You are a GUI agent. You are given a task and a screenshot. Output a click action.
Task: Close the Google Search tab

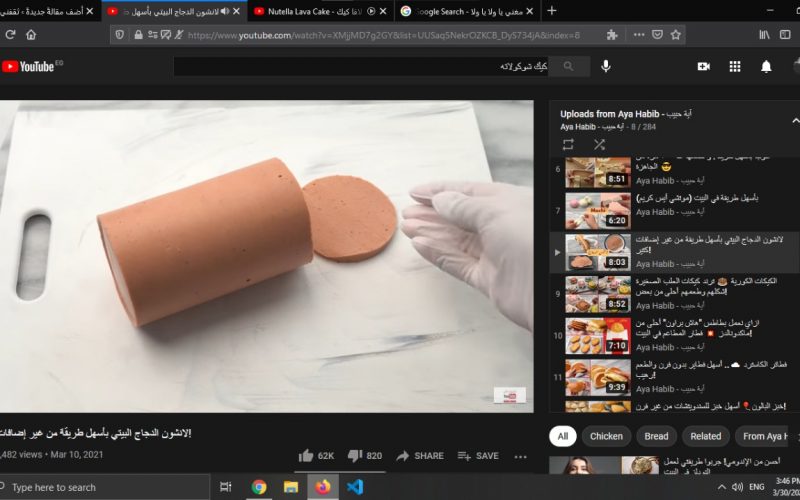[x=530, y=11]
